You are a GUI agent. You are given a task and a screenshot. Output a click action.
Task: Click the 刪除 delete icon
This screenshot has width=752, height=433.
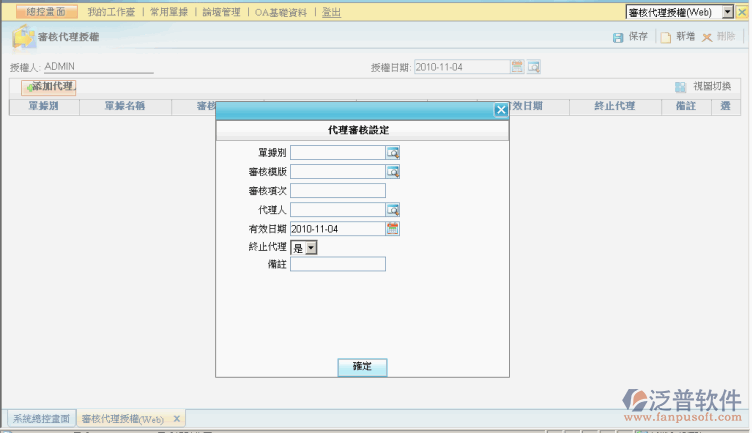click(x=707, y=37)
